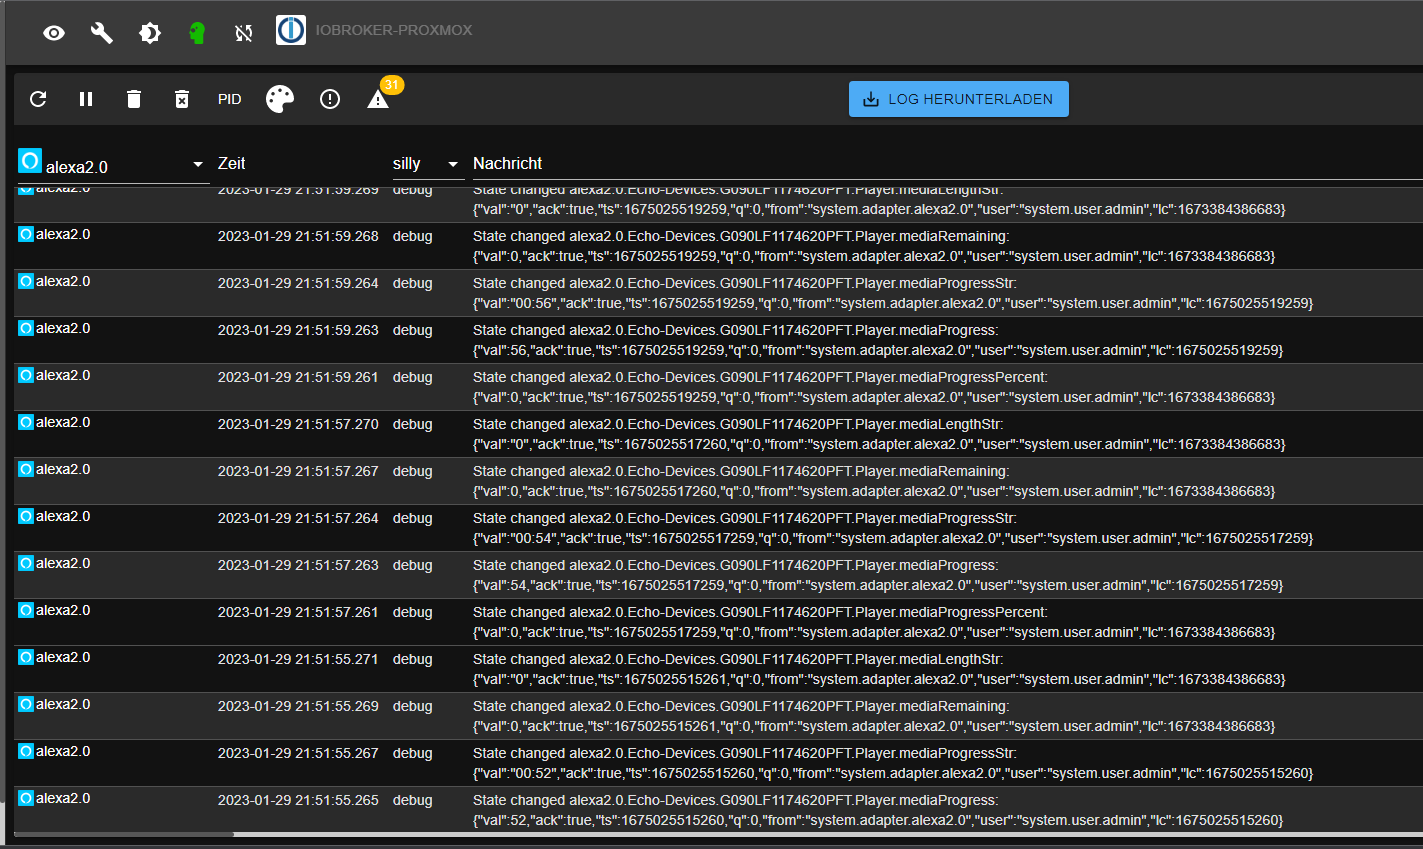This screenshot has width=1423, height=849.
Task: Click the sync-disabled icon in the top bar
Action: coord(244,33)
